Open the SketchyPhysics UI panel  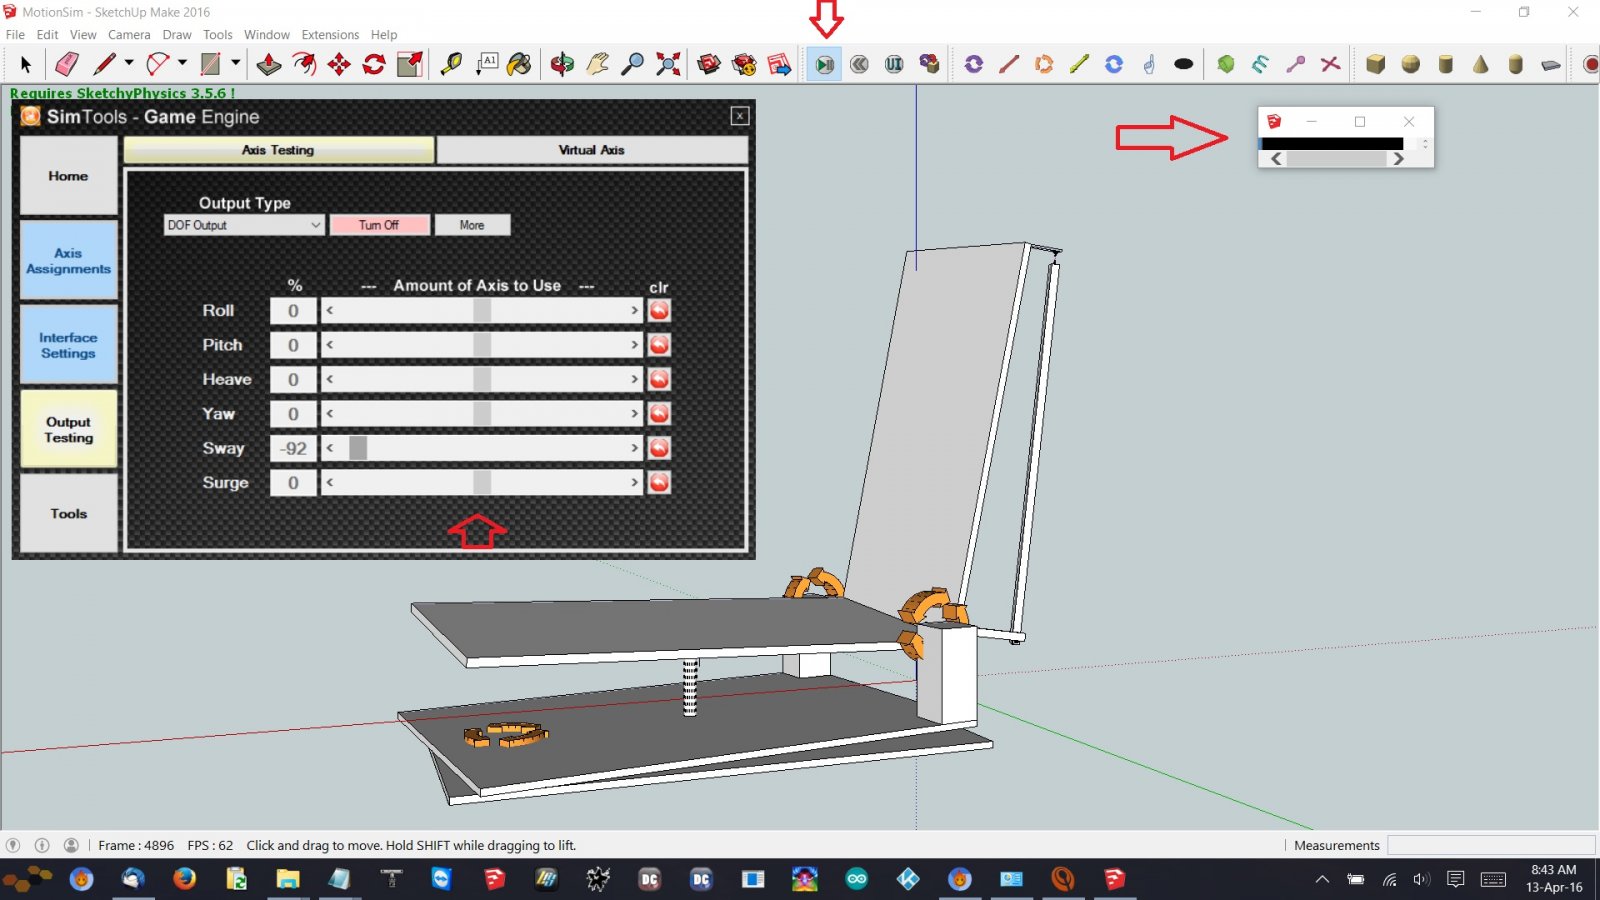pos(894,65)
